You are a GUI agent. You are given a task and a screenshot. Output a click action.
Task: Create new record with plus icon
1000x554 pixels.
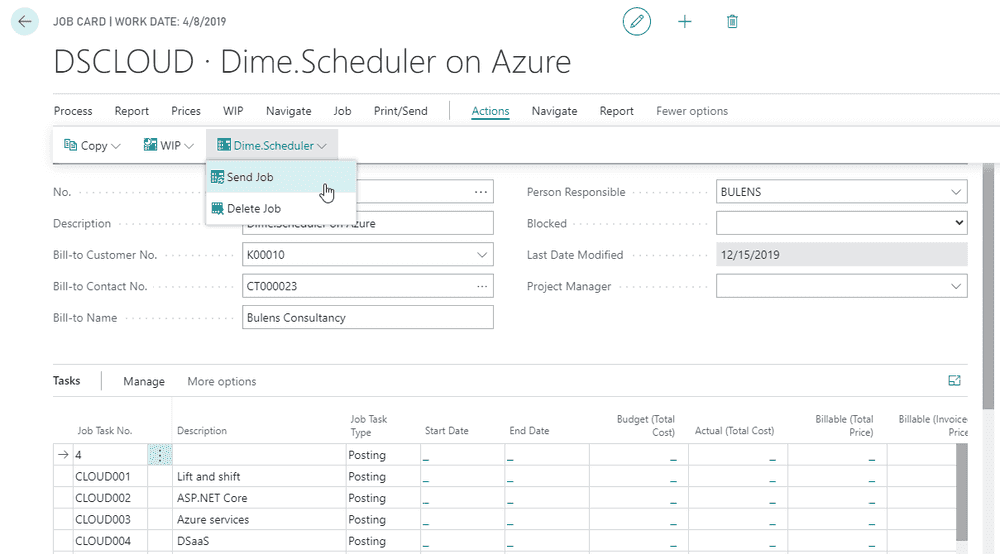684,22
